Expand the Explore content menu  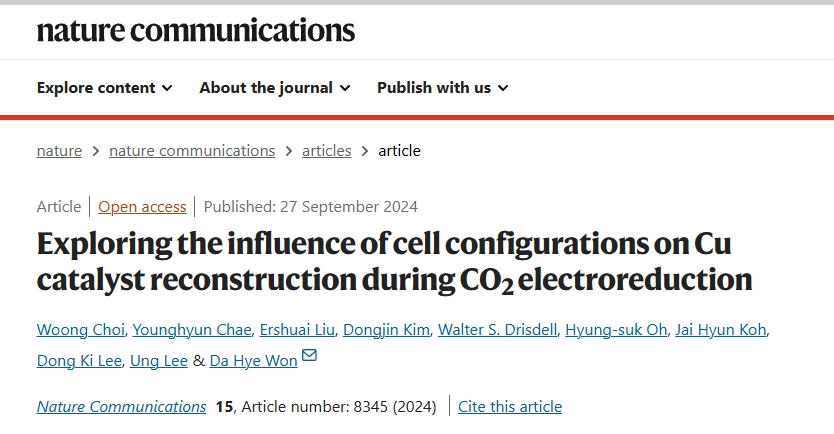pyautogui.click(x=104, y=88)
